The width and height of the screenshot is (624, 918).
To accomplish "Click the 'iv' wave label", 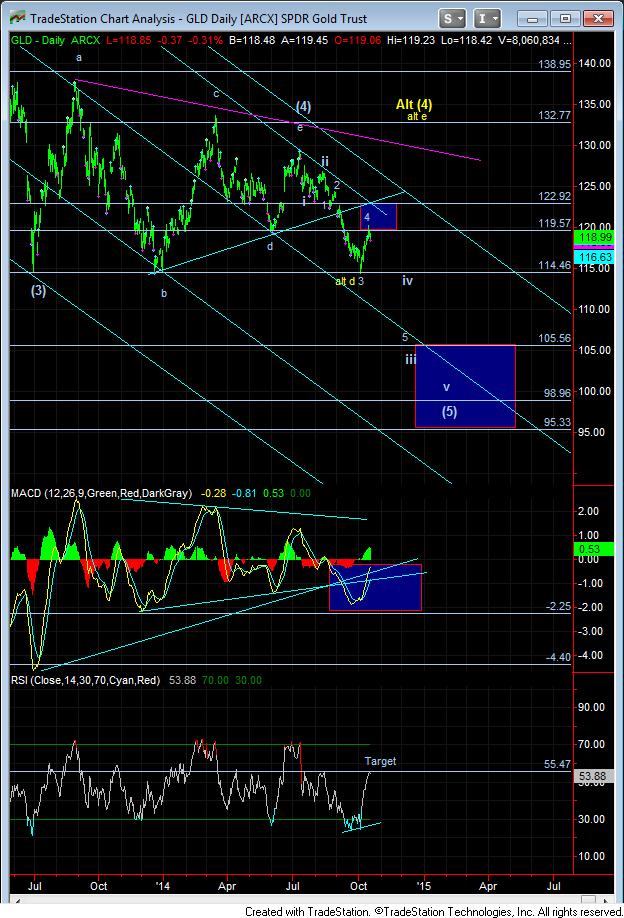I will (x=407, y=281).
